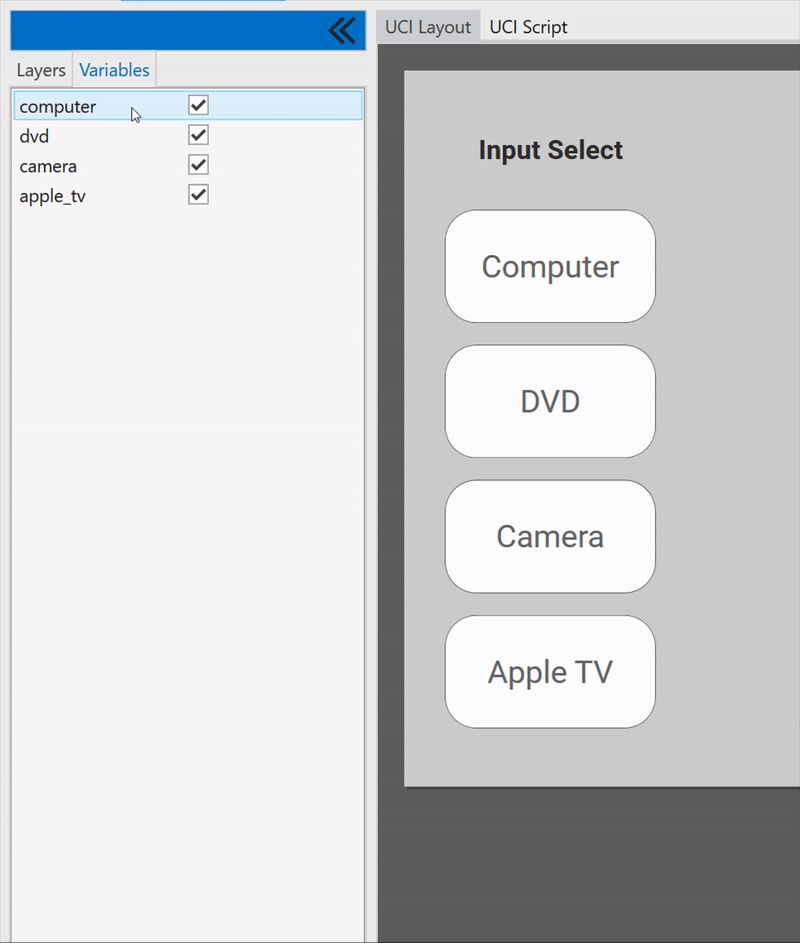Disable the camera variable checkbox
Viewport: 800px width, 943px height.
pos(198,165)
